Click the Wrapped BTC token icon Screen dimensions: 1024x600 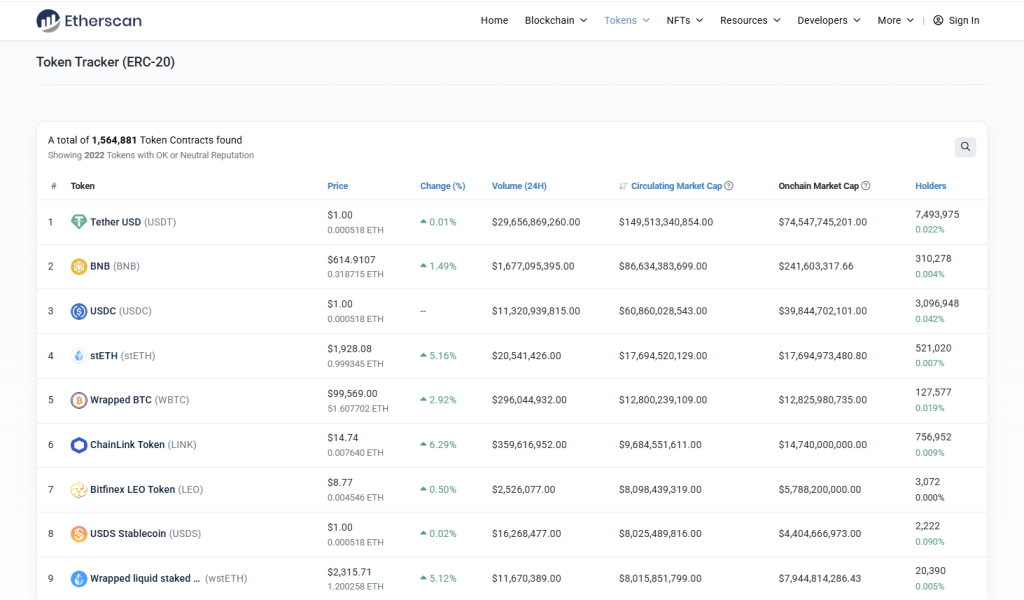(78, 400)
